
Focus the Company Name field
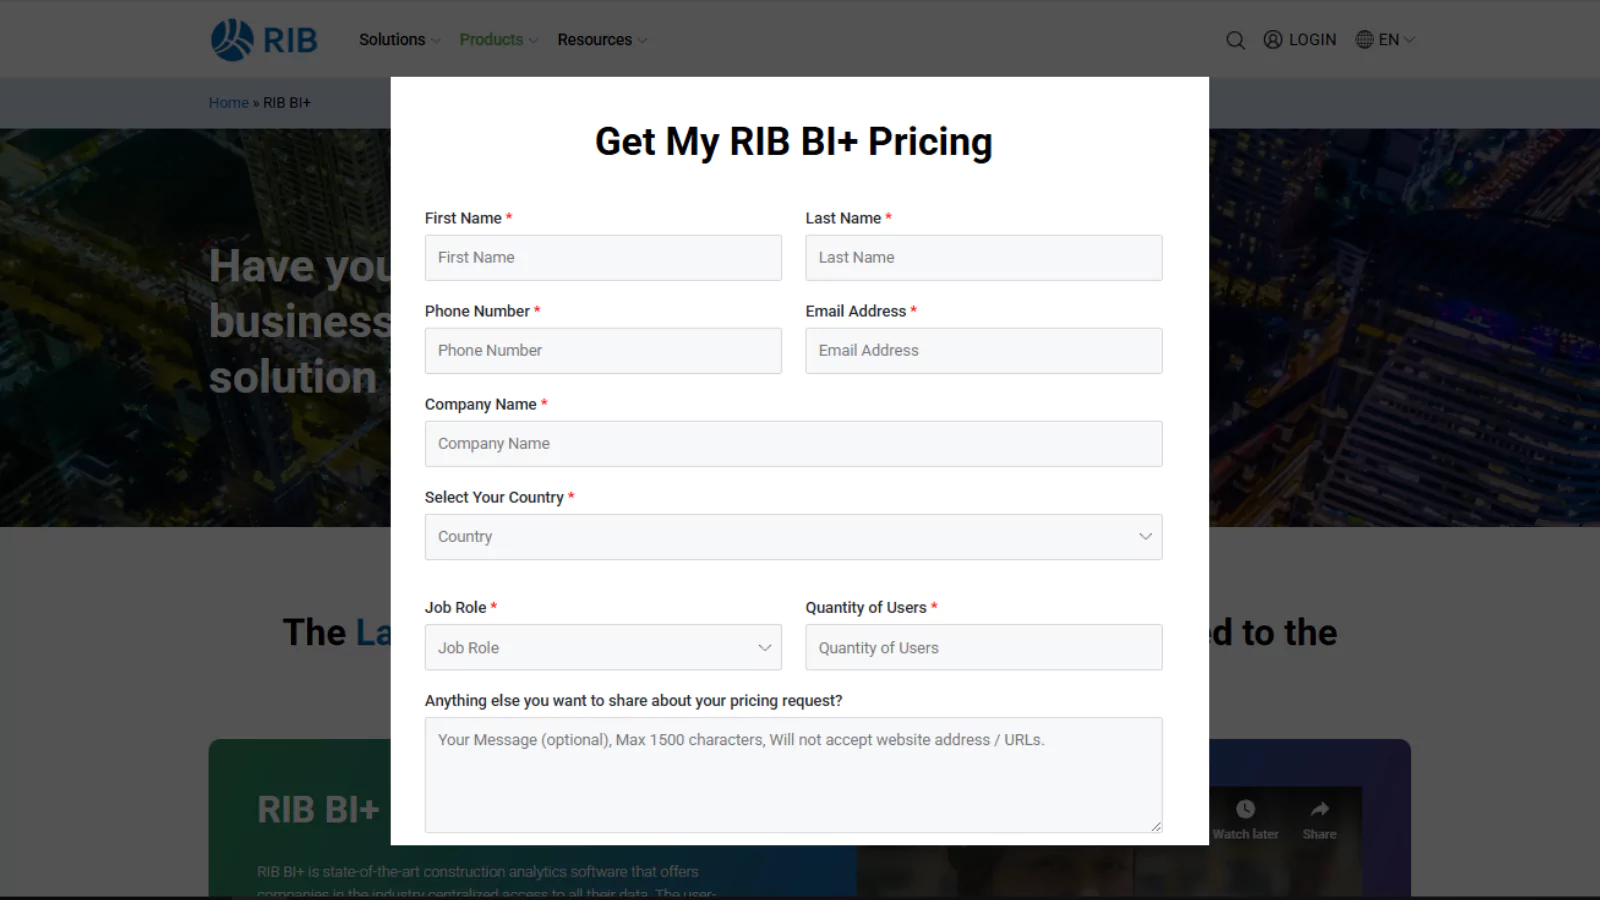793,444
